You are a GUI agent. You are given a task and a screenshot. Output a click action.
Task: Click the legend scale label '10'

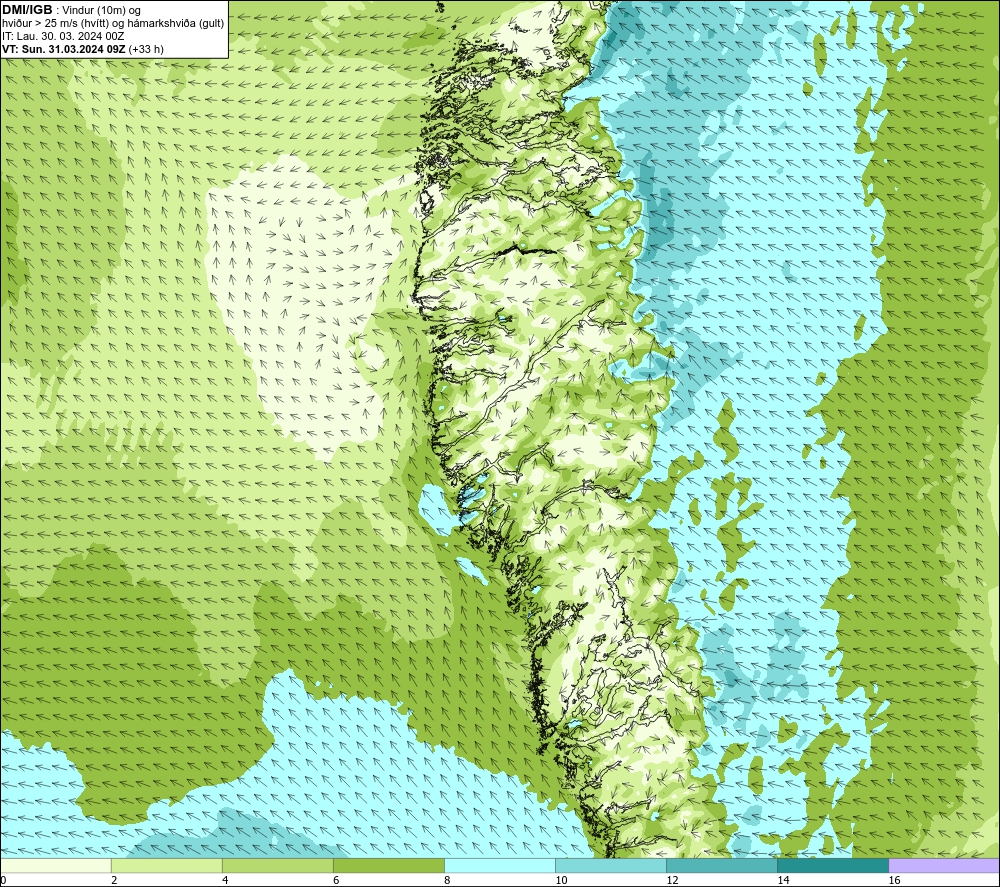tap(561, 880)
